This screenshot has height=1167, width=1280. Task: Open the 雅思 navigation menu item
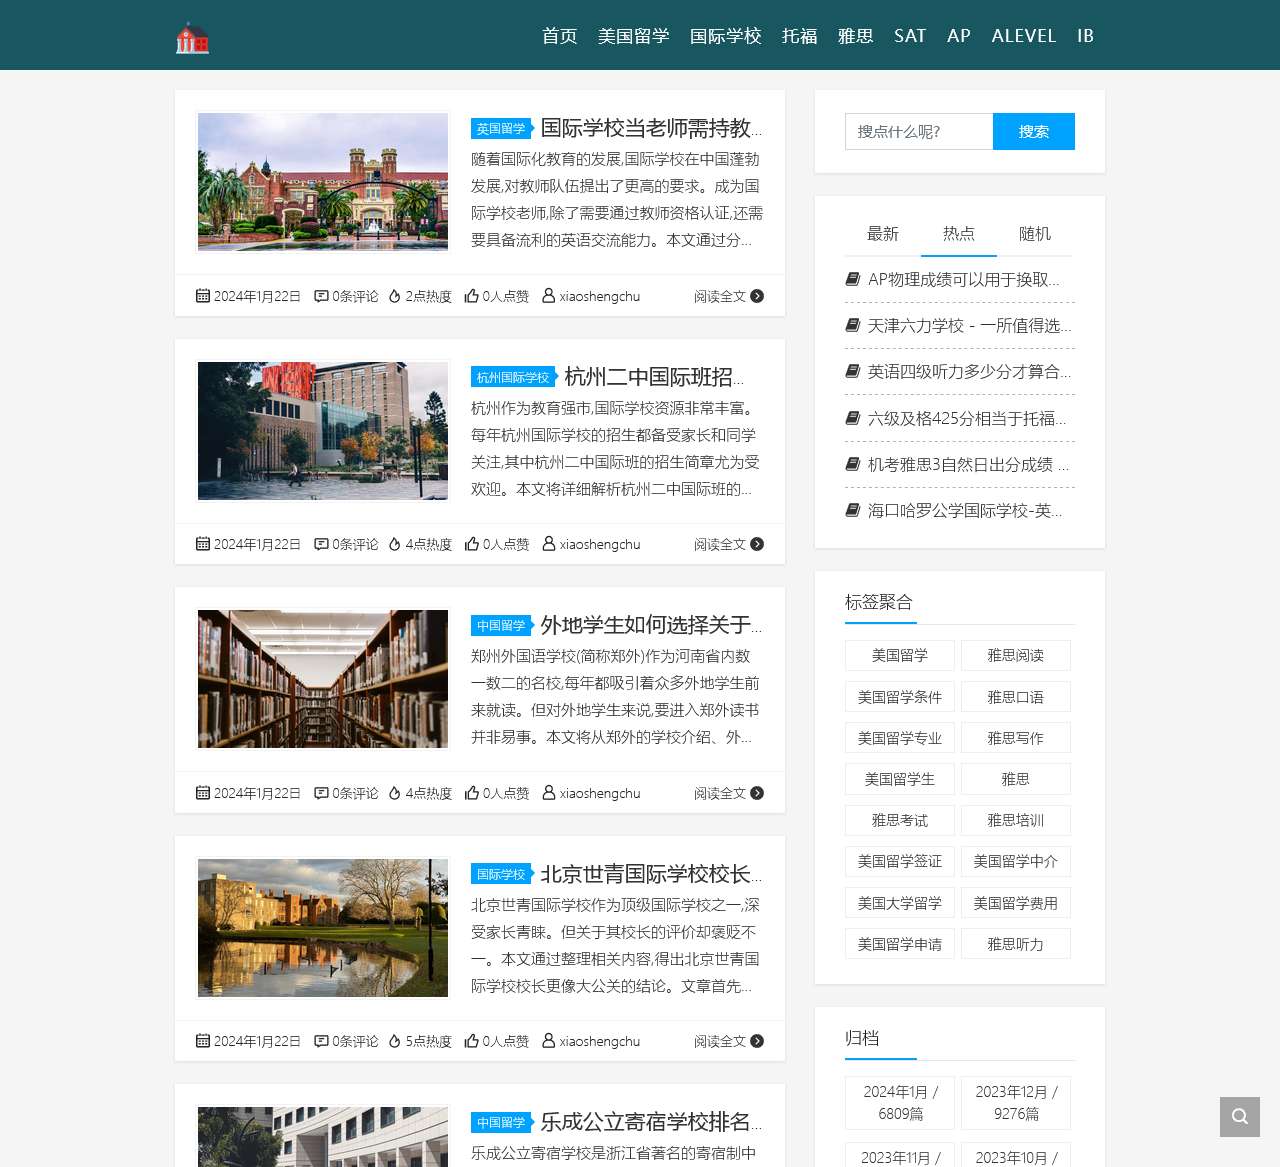(855, 36)
